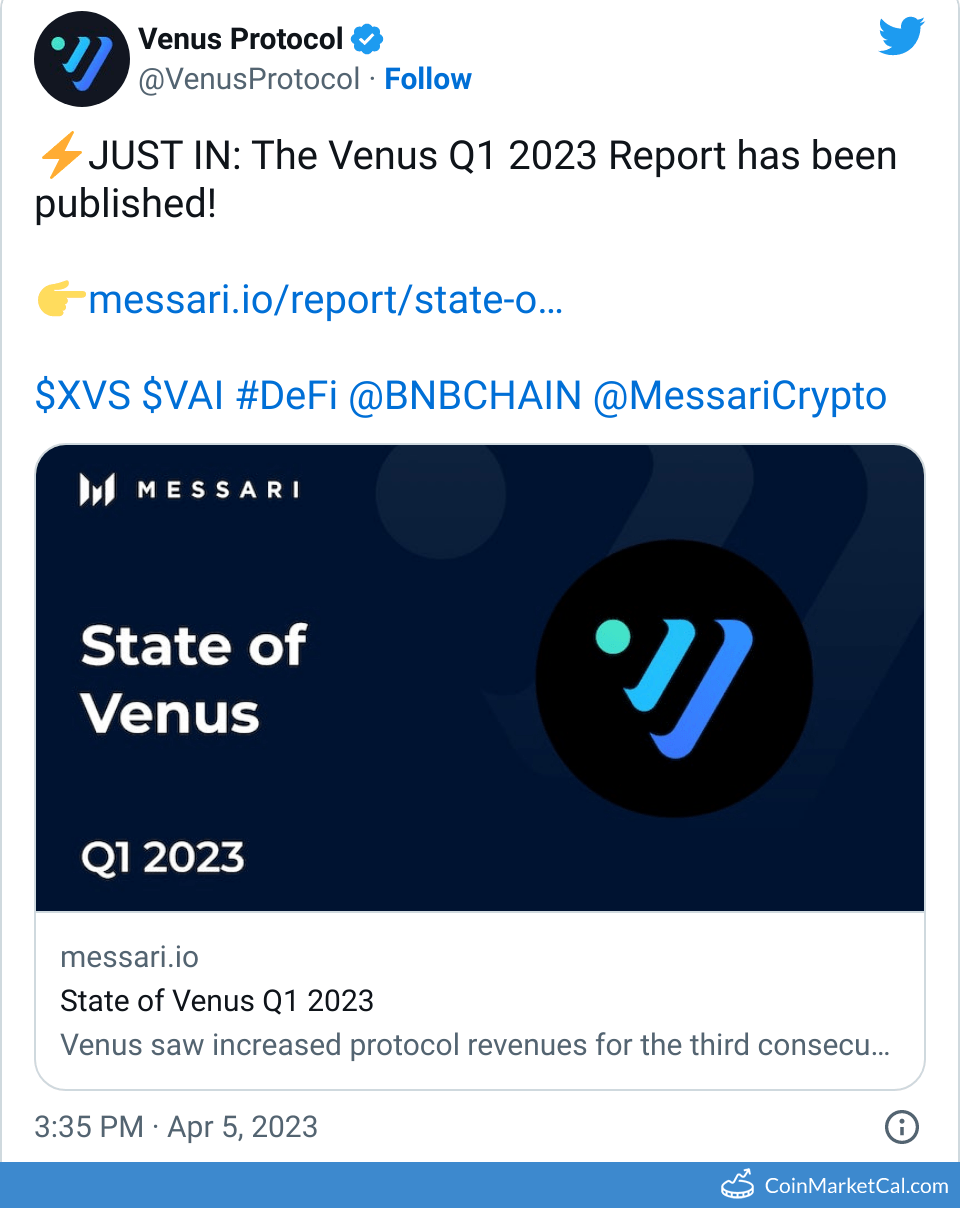960x1208 pixels.
Task: Click the @VenusProtocol handle
Action: [x=249, y=79]
